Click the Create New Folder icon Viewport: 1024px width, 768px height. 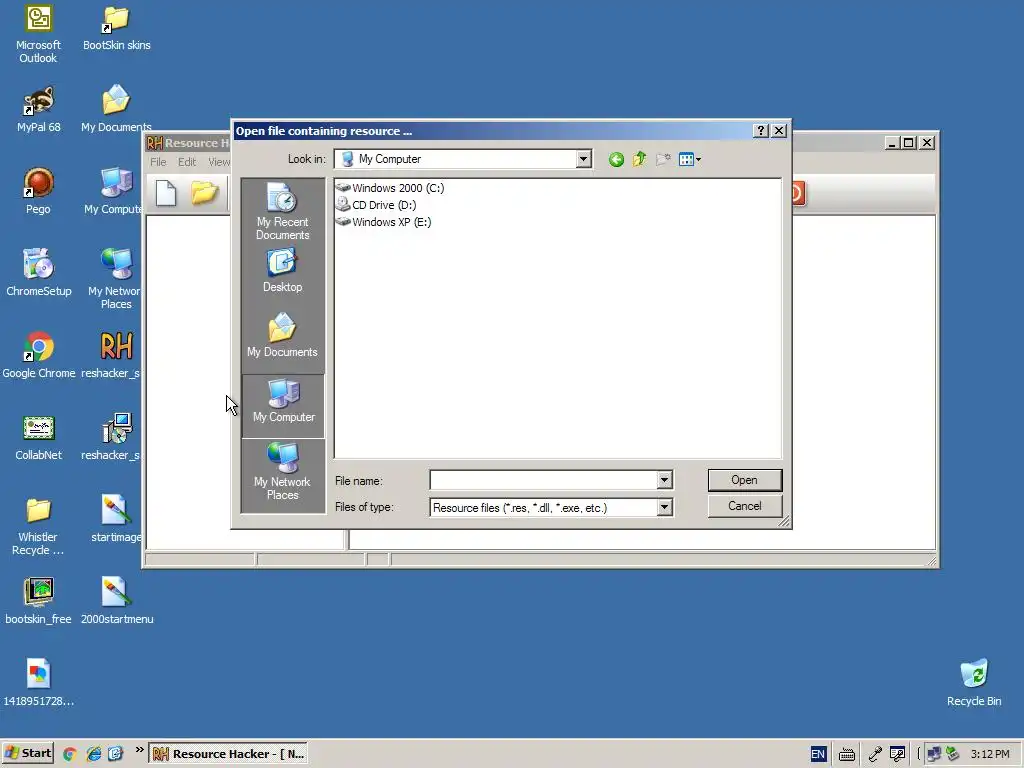pos(663,159)
